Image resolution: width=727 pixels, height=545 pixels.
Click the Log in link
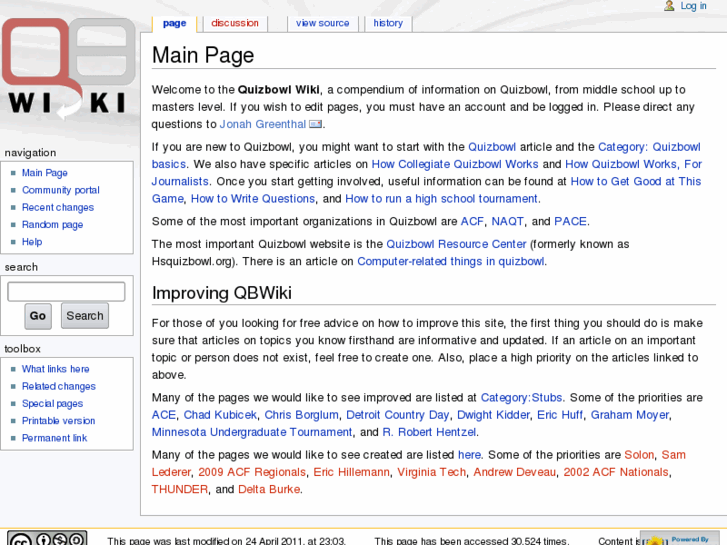click(x=693, y=6)
